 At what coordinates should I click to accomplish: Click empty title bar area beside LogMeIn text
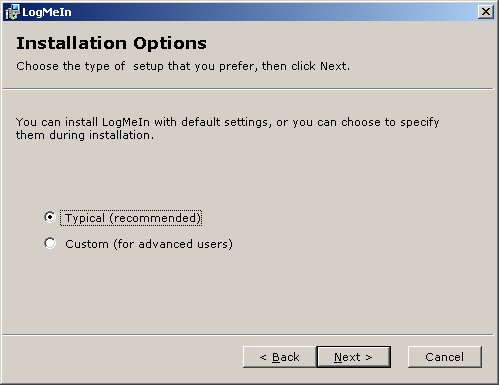click(267, 12)
